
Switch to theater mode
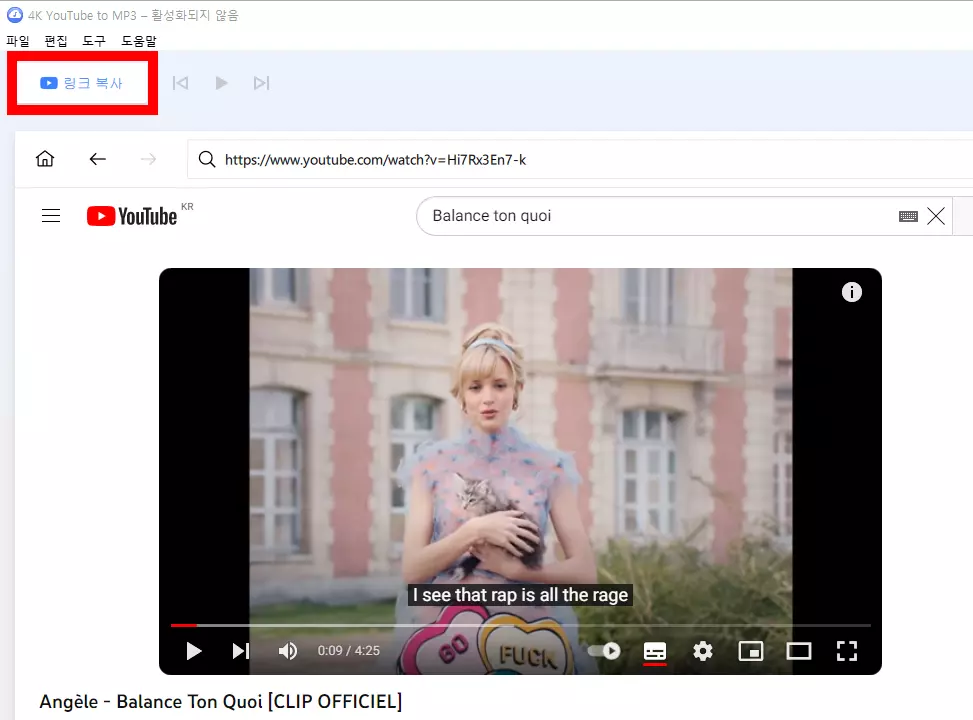tap(799, 651)
